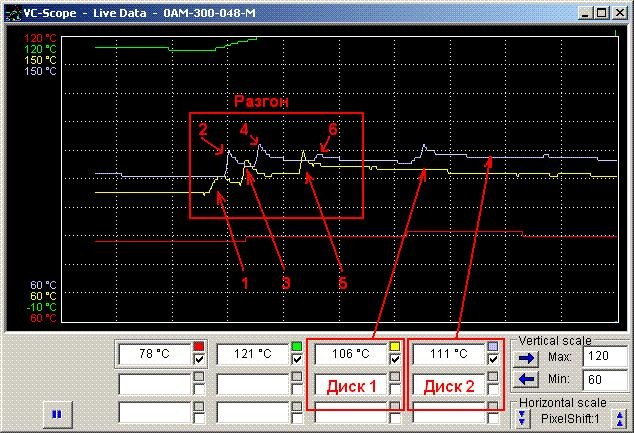Click the Vertical scale Min field showing 60
634x433 pixels.
tap(605, 380)
